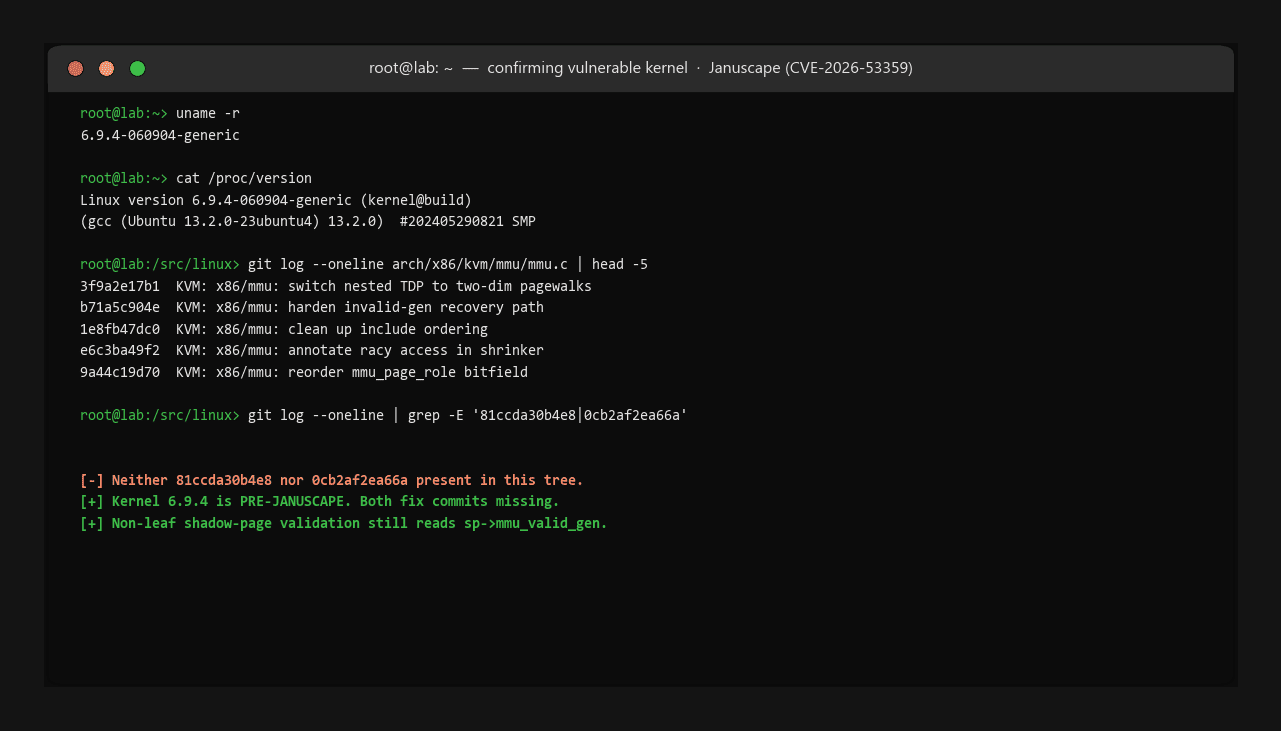Viewport: 1281px width, 731px height.
Task: Select commit e6c3ba49f2 annotate racy access line
Action: pyautogui.click(x=312, y=351)
